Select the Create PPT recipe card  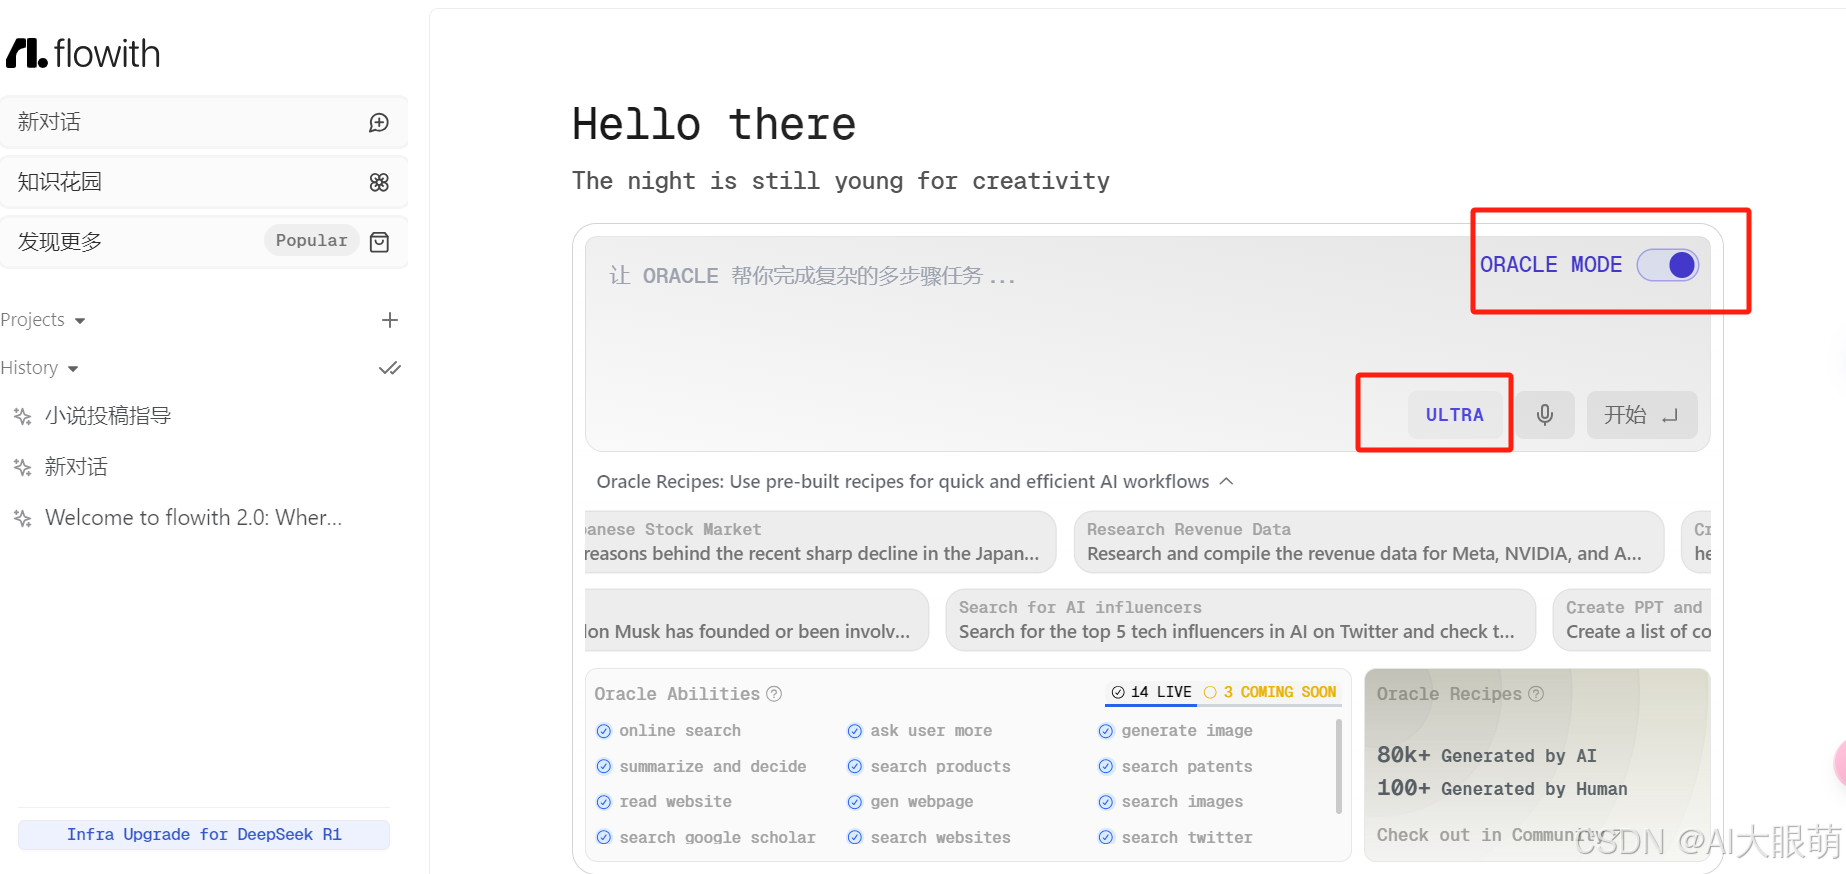click(1632, 620)
